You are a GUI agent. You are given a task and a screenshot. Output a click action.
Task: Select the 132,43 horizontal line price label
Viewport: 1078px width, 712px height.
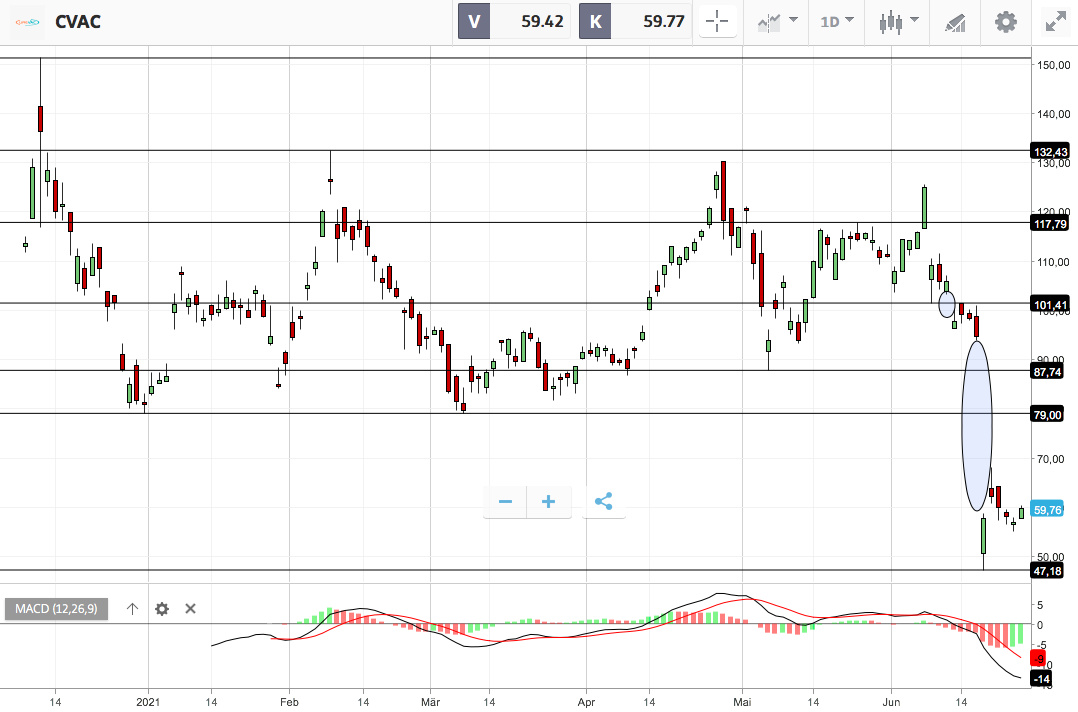tap(1050, 152)
